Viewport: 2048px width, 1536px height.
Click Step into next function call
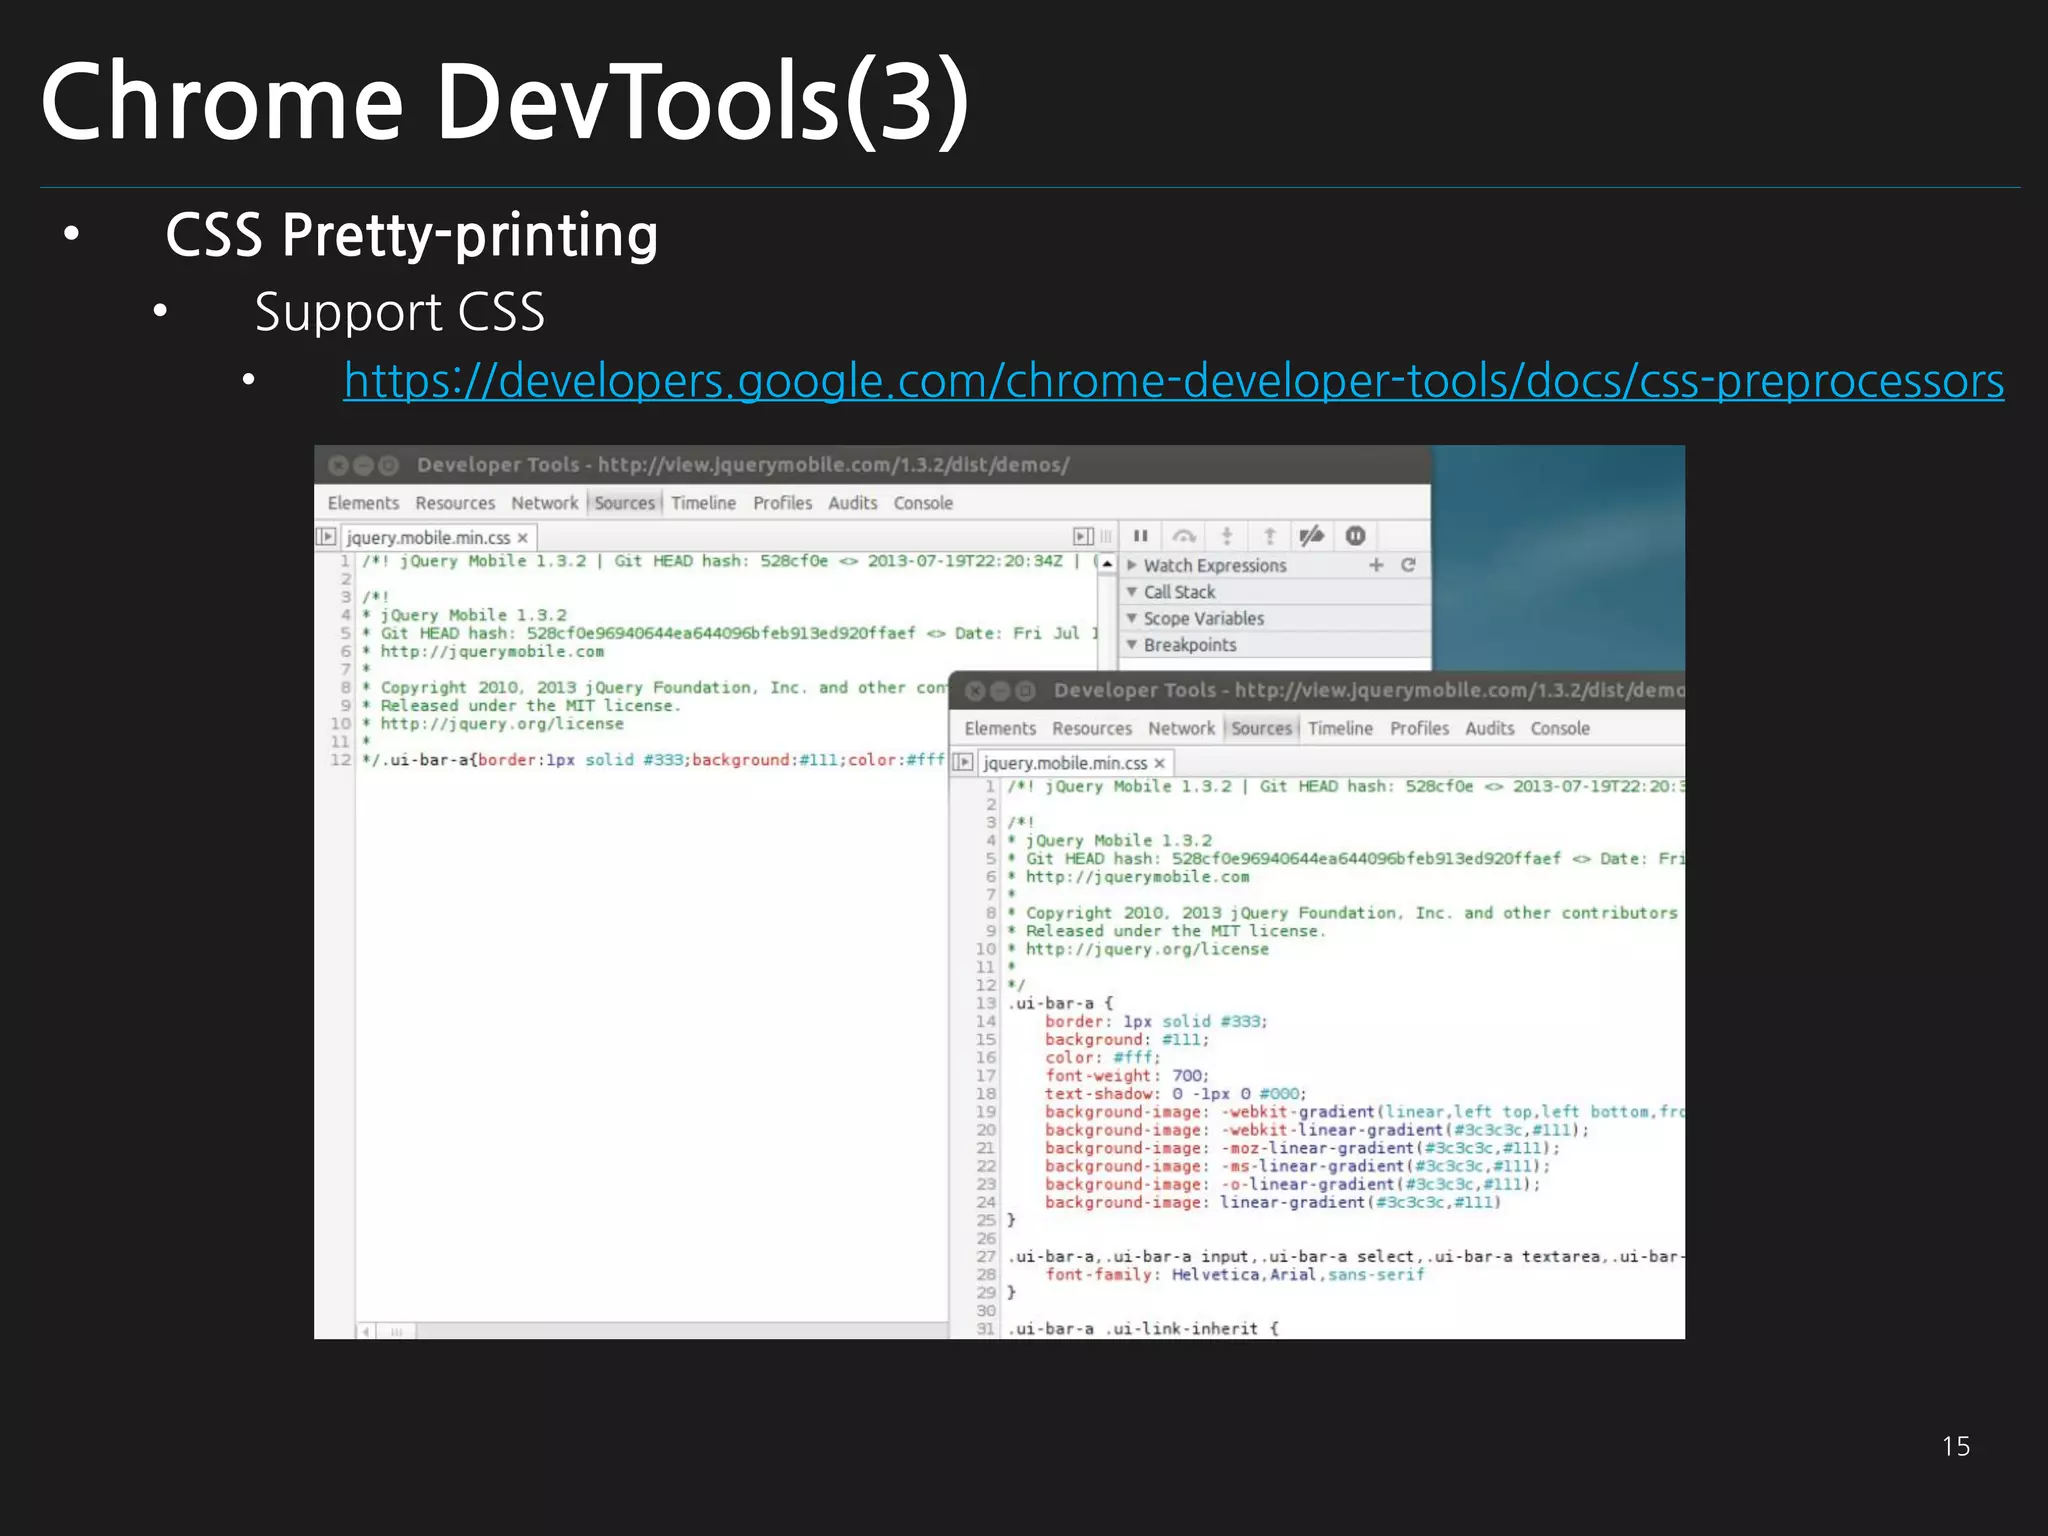[x=1227, y=536]
